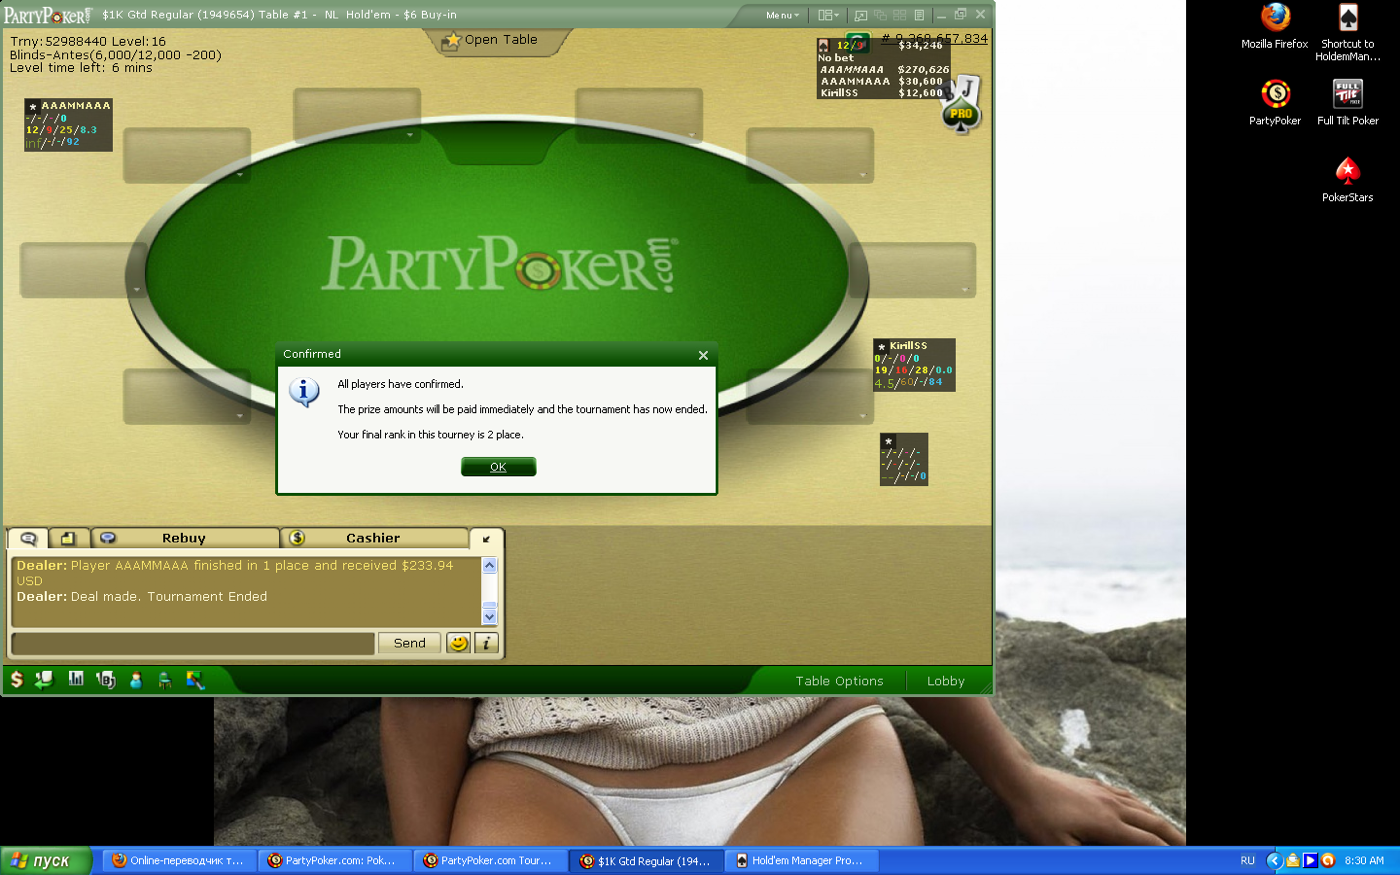Click the colorful squares icon in the bottom bar

point(195,680)
